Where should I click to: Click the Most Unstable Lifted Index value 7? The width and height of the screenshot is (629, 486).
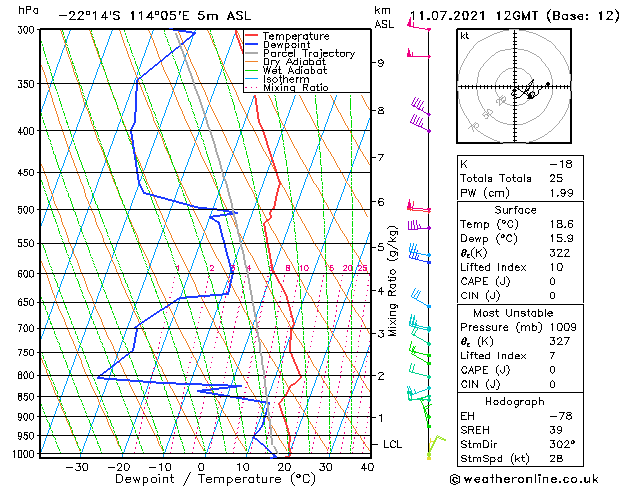(552, 356)
